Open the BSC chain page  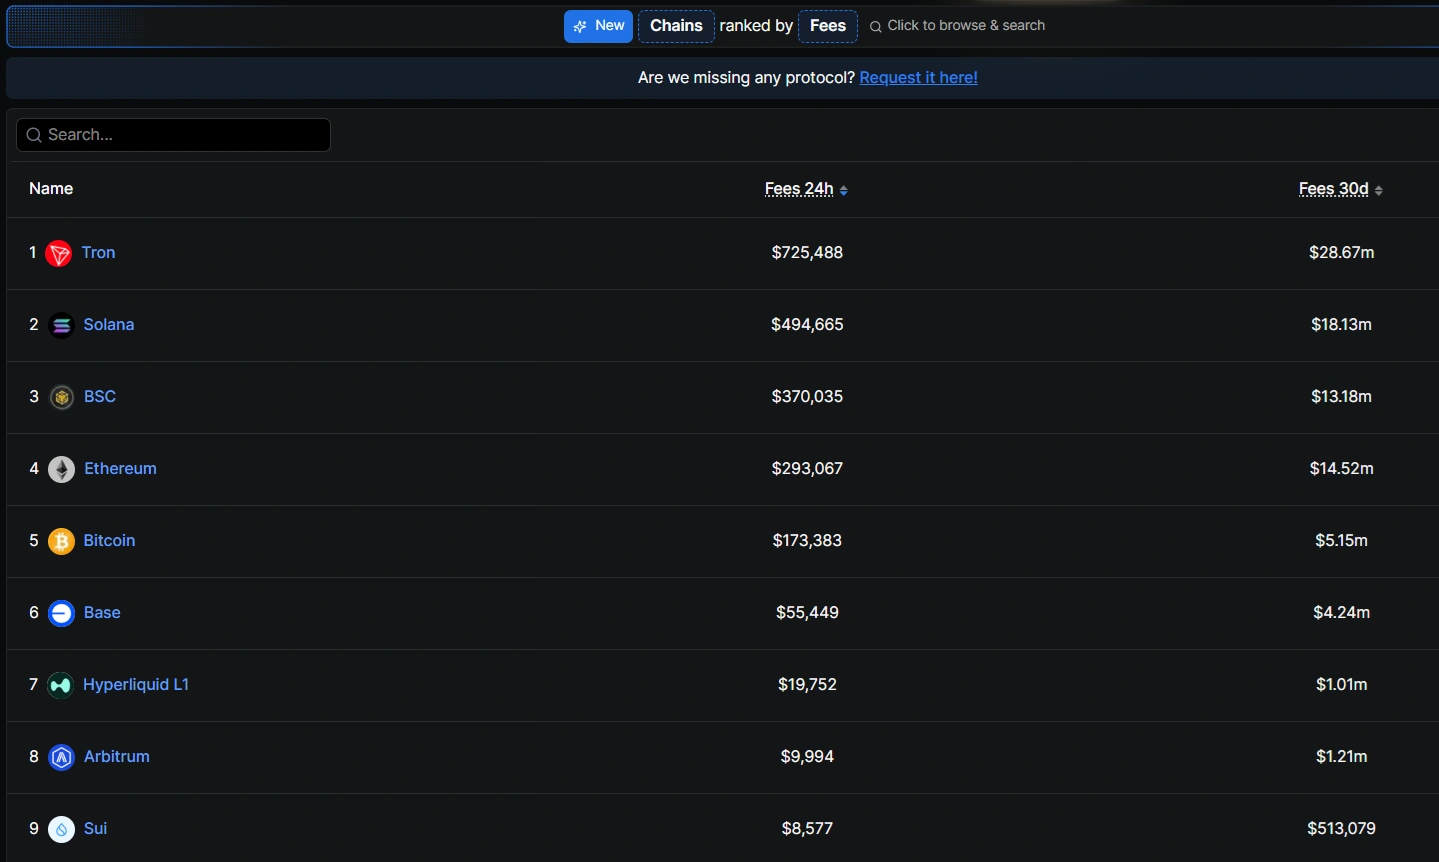(100, 397)
